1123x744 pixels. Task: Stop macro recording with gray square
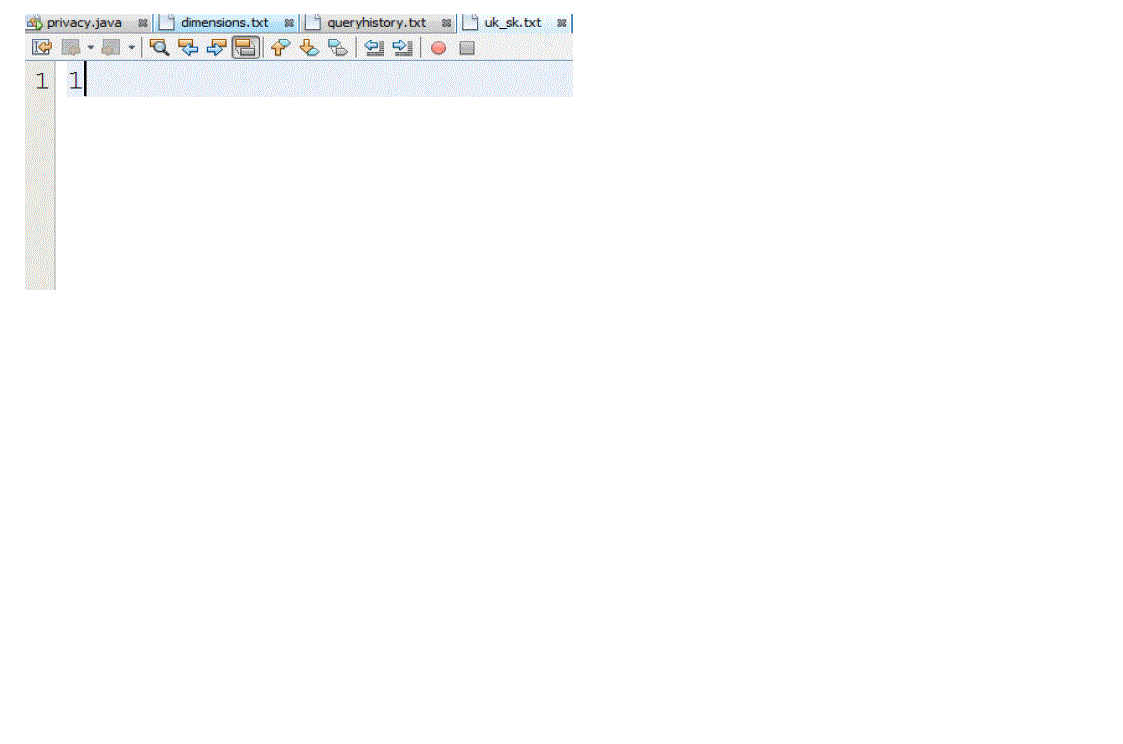(x=467, y=47)
